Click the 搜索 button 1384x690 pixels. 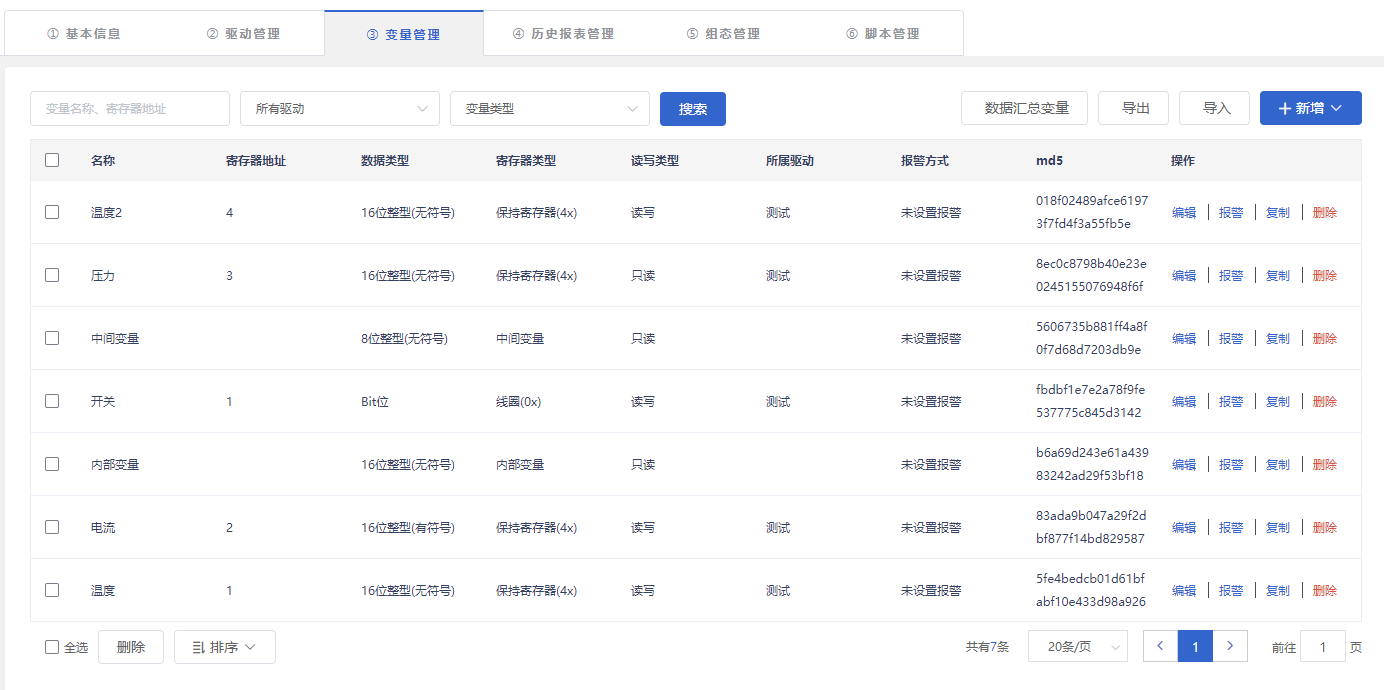[693, 109]
